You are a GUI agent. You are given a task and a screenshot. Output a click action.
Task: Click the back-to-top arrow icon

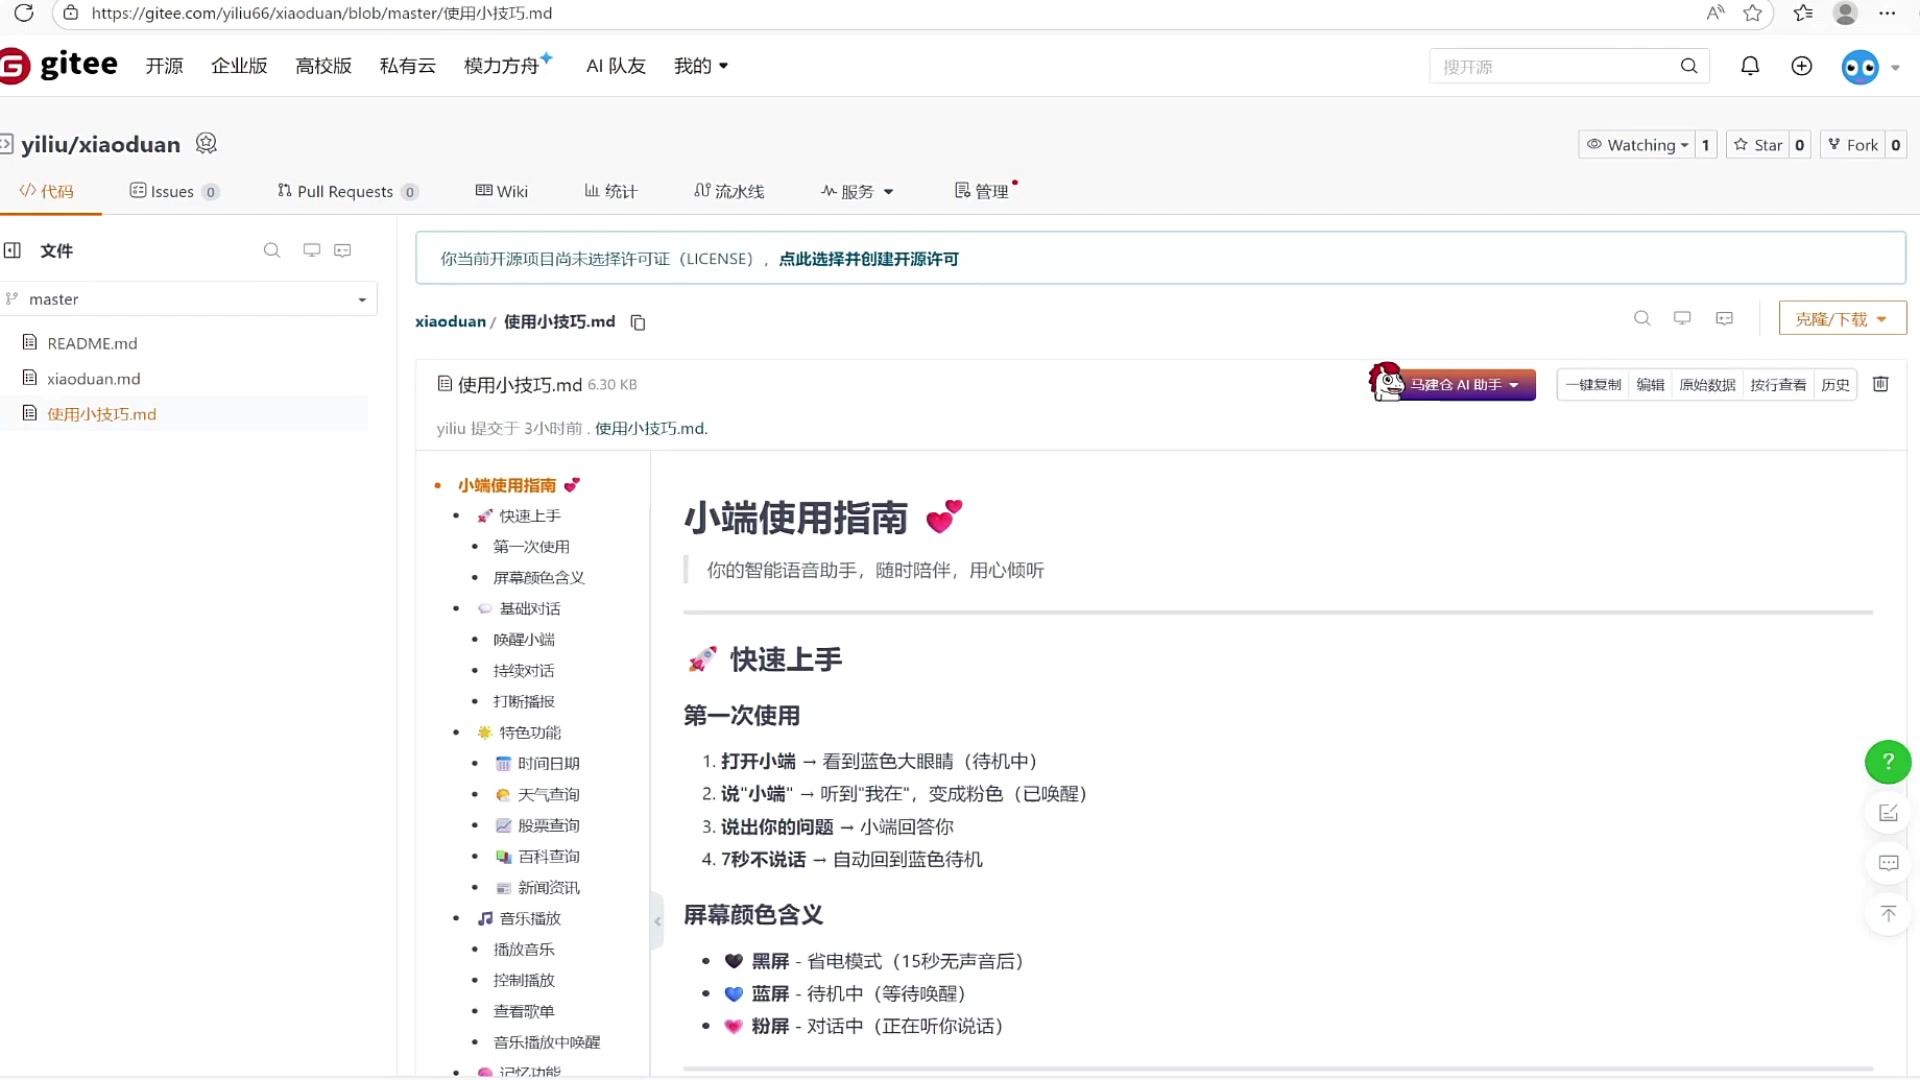(1887, 914)
